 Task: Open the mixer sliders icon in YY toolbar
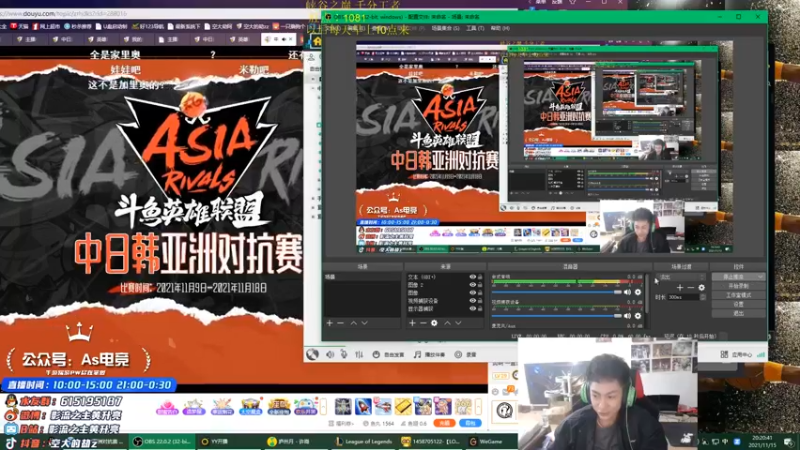tap(359, 355)
